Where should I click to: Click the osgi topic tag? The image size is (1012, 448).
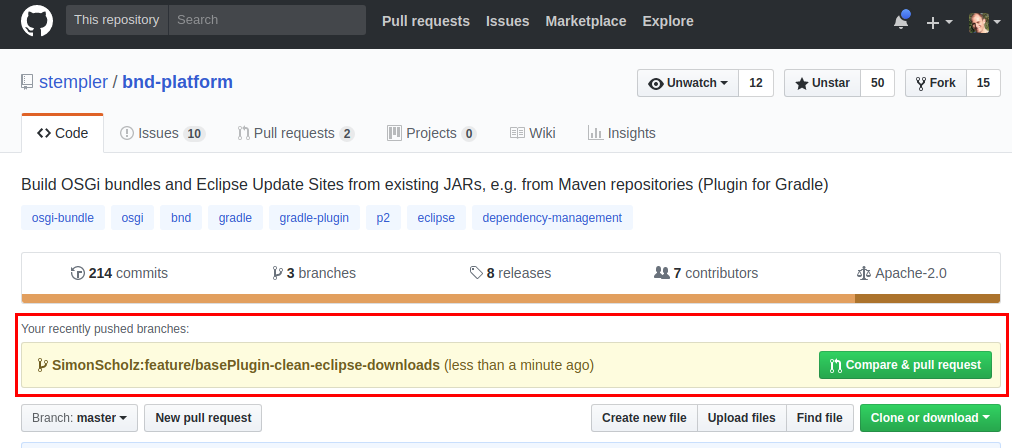(132, 218)
